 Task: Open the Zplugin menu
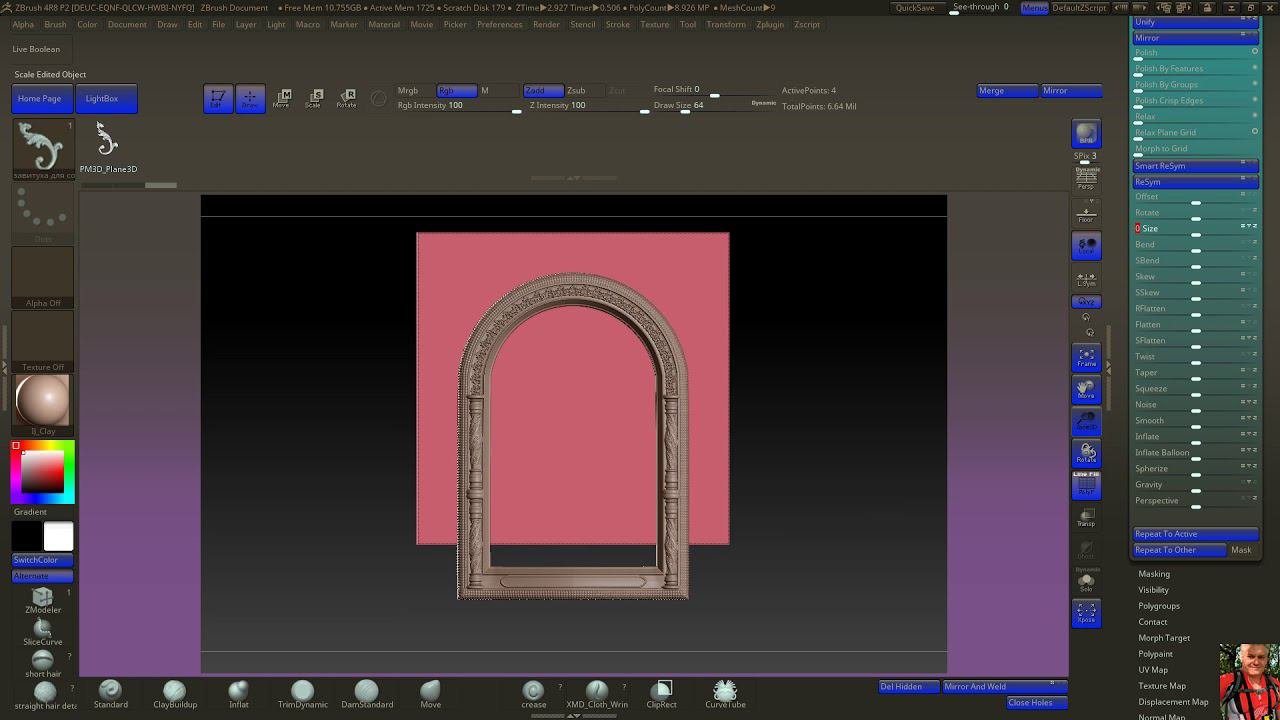point(769,24)
